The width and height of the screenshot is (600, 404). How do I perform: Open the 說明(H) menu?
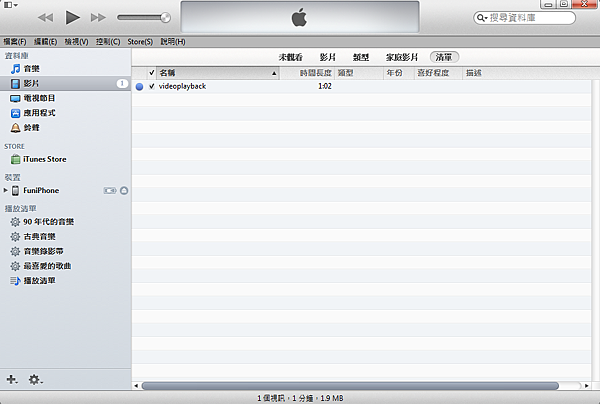click(173, 42)
